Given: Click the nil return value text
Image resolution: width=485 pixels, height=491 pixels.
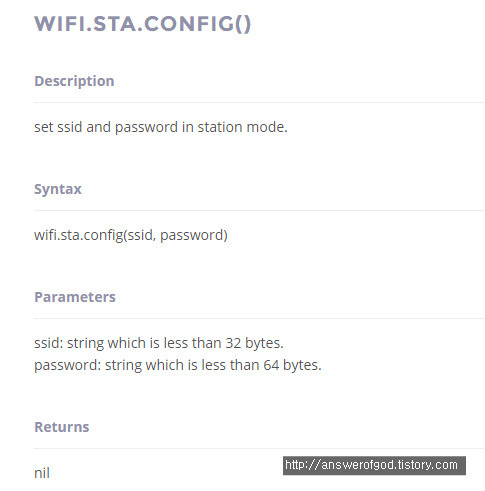Looking at the screenshot, I should click(x=42, y=473).
